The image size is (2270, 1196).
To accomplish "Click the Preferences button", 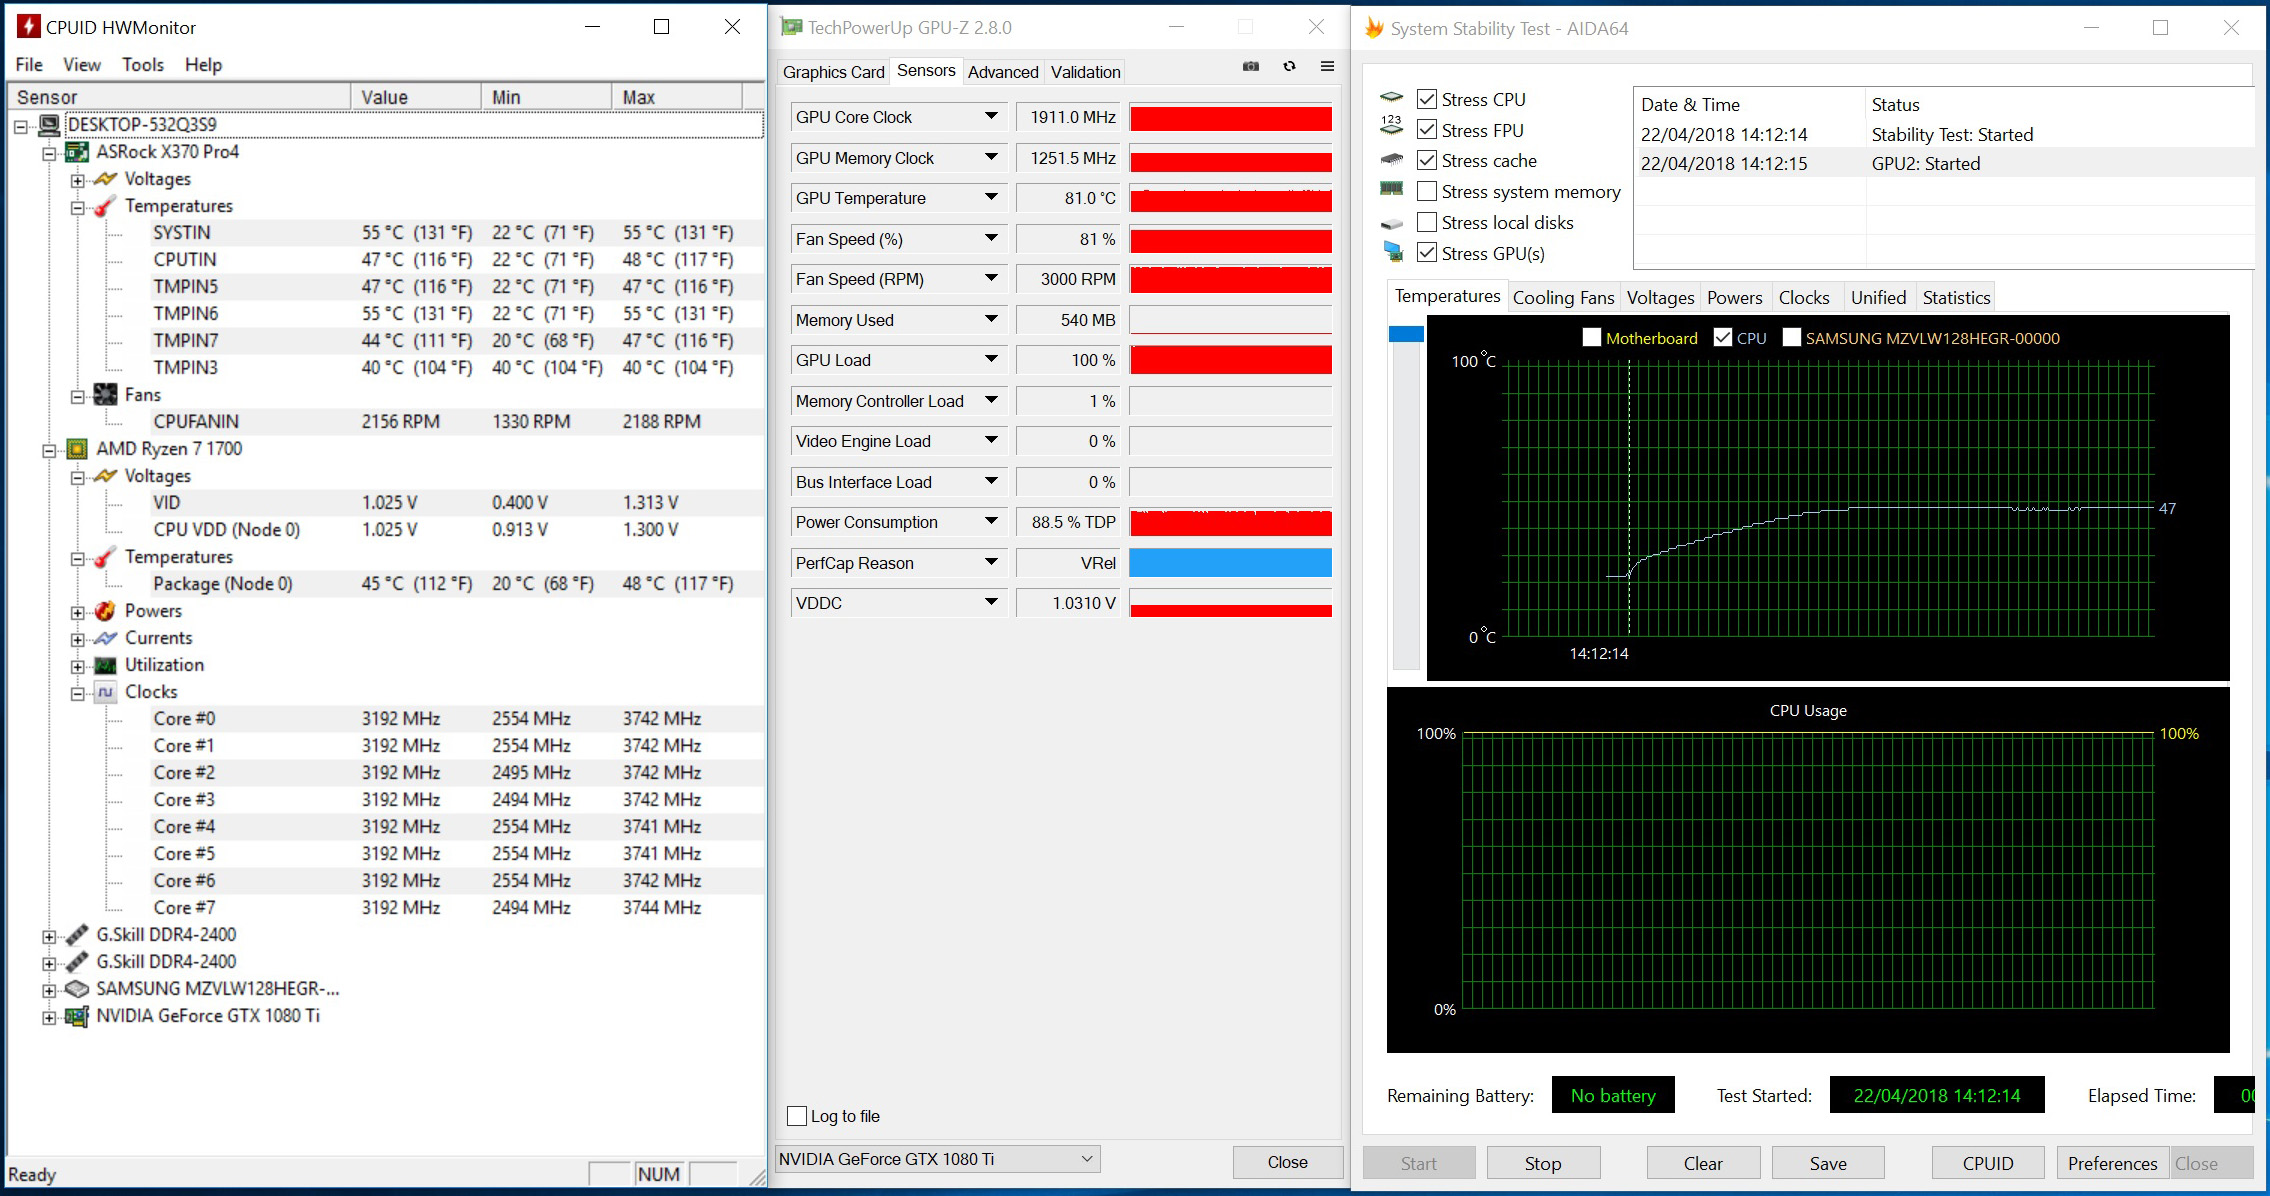I will (x=2112, y=1163).
